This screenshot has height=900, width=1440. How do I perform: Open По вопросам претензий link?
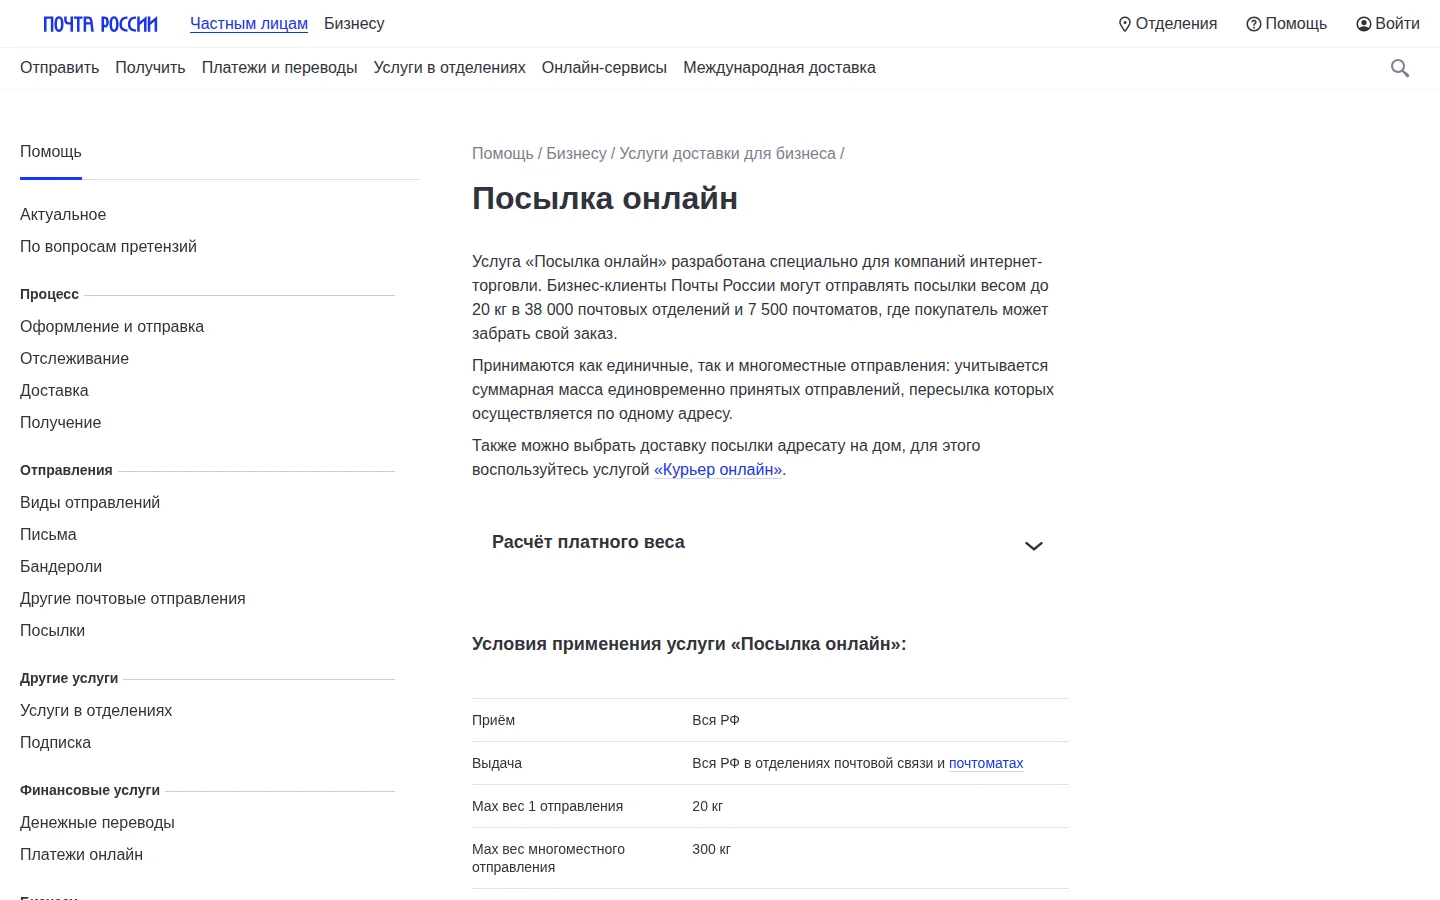pyautogui.click(x=108, y=247)
